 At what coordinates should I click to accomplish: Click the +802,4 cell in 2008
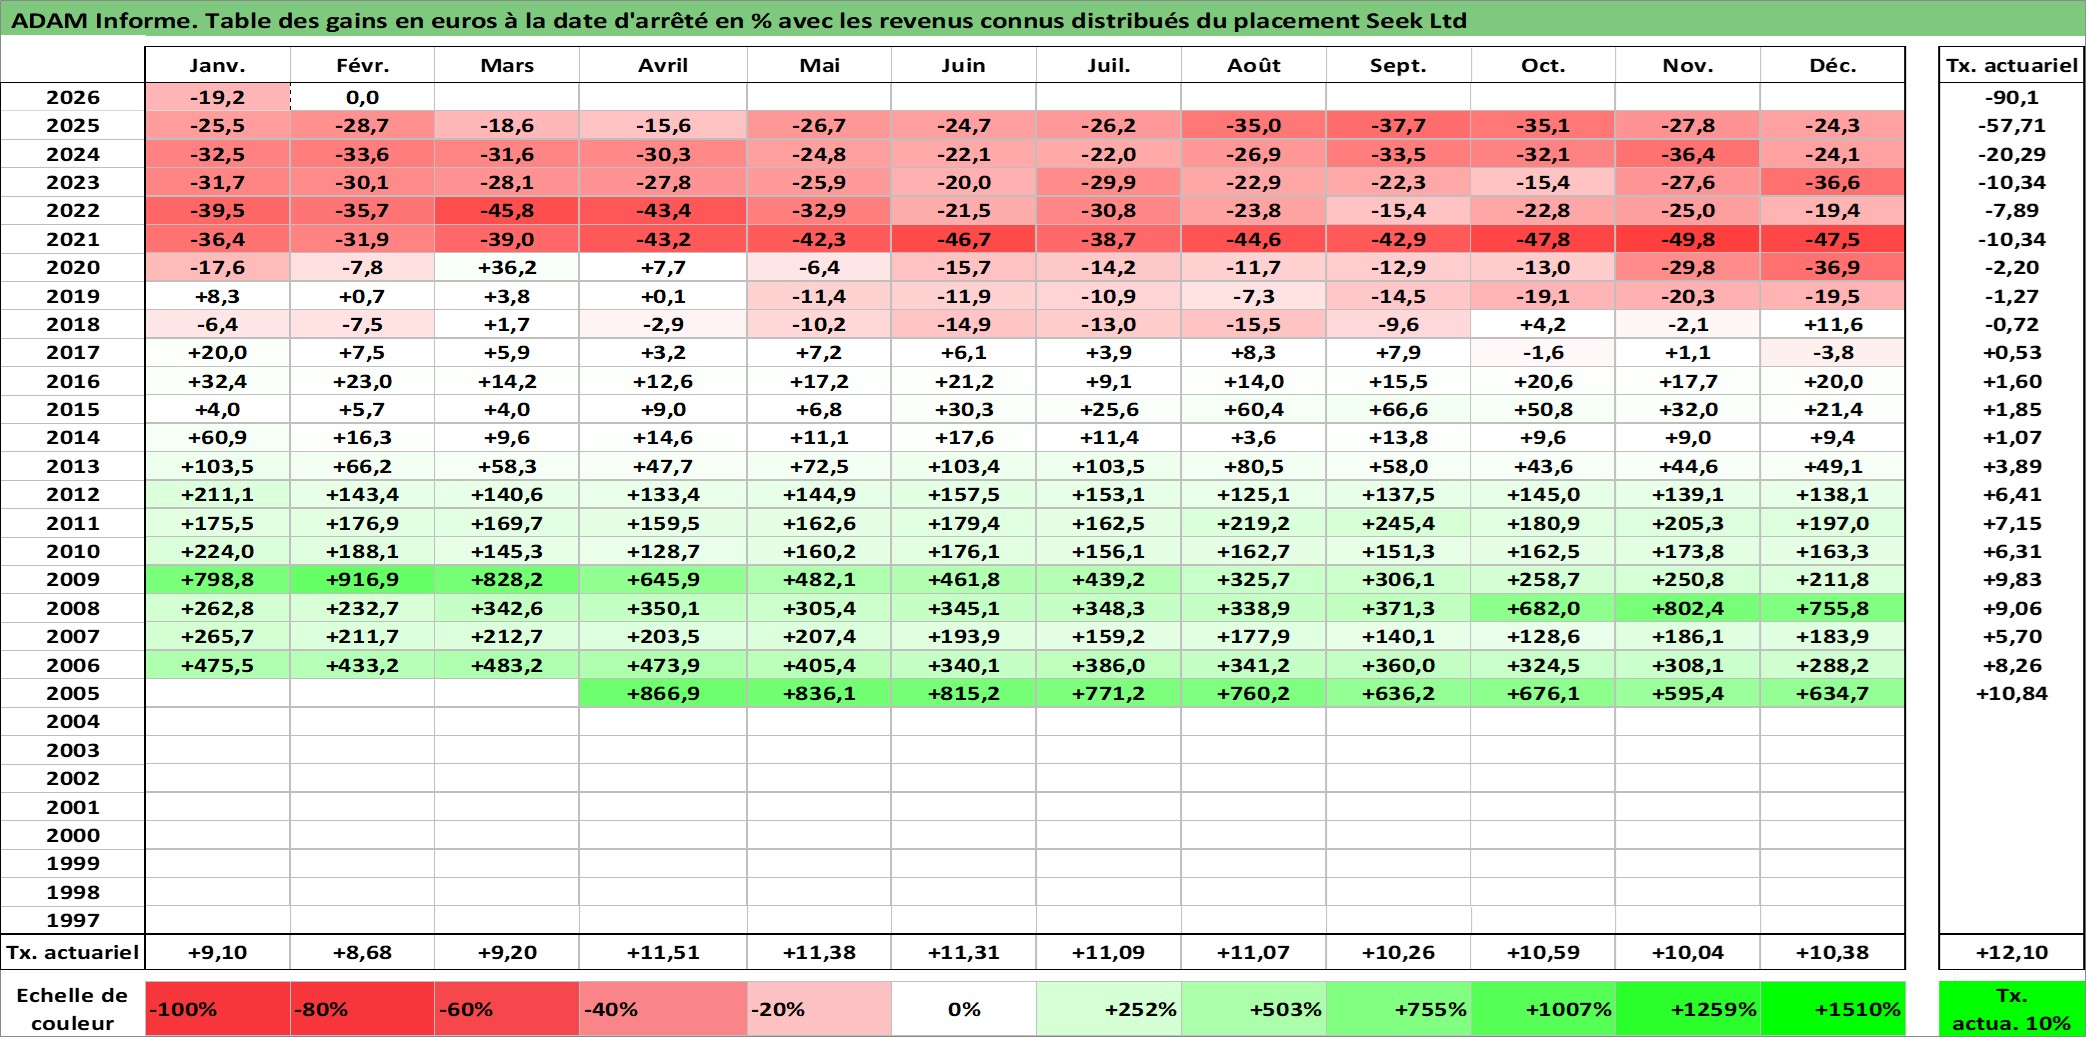point(1688,608)
